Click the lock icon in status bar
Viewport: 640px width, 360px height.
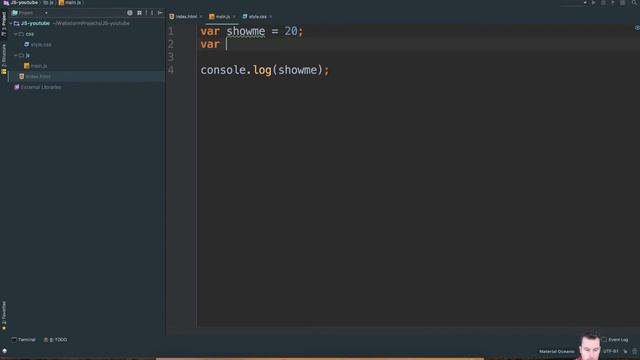625,351
